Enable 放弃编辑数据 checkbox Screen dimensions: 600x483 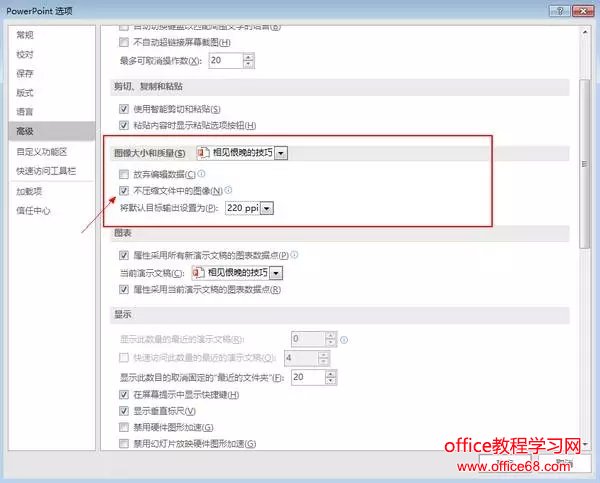(124, 175)
